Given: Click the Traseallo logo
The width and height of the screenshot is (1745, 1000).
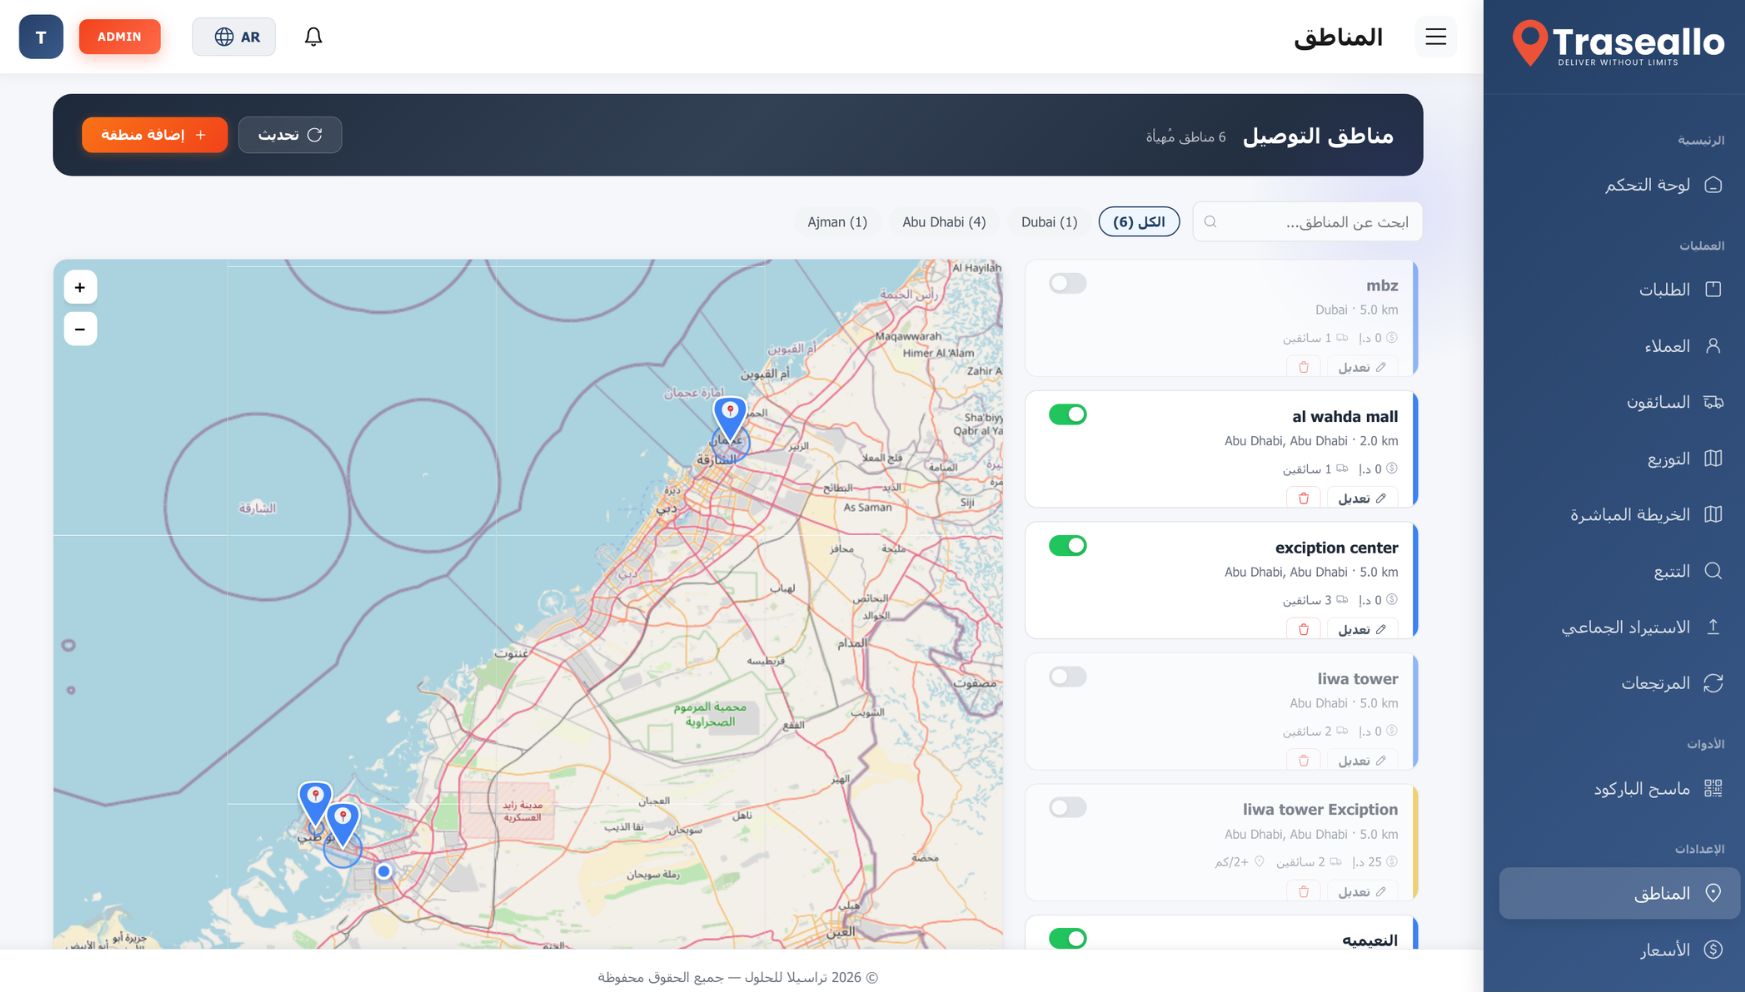Looking at the screenshot, I should [1618, 44].
